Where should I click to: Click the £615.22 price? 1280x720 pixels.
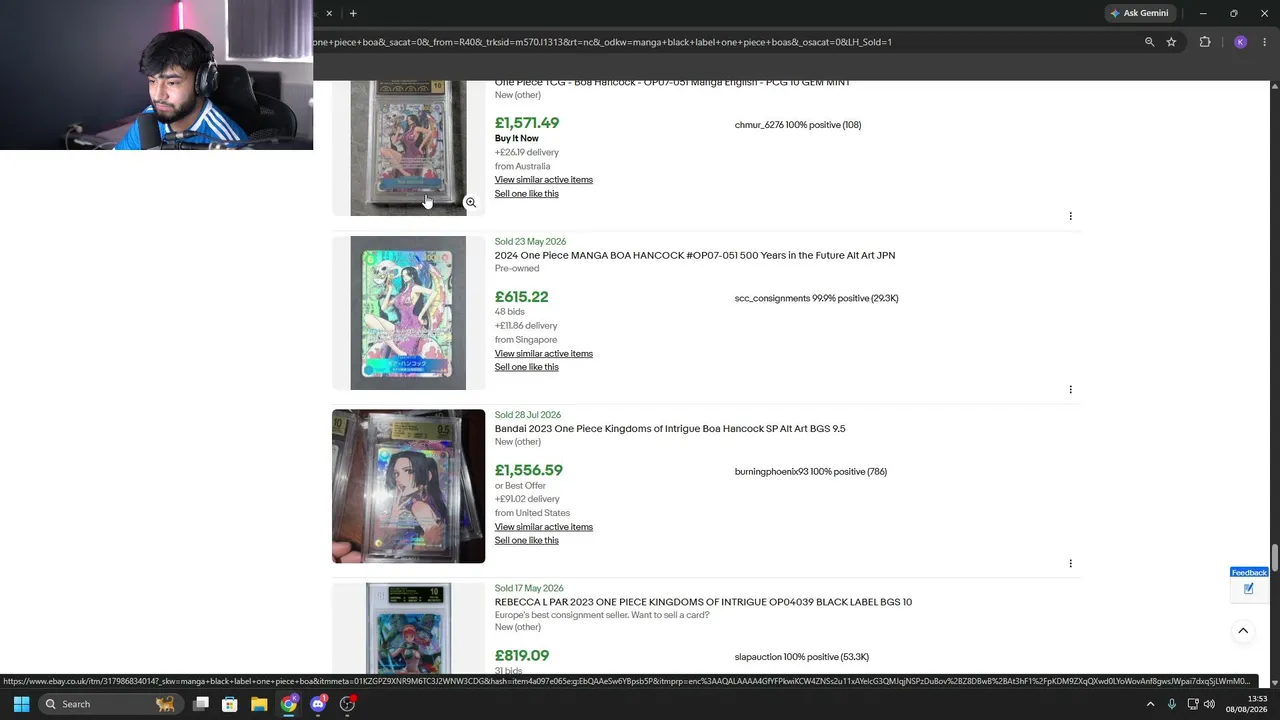tap(521, 297)
